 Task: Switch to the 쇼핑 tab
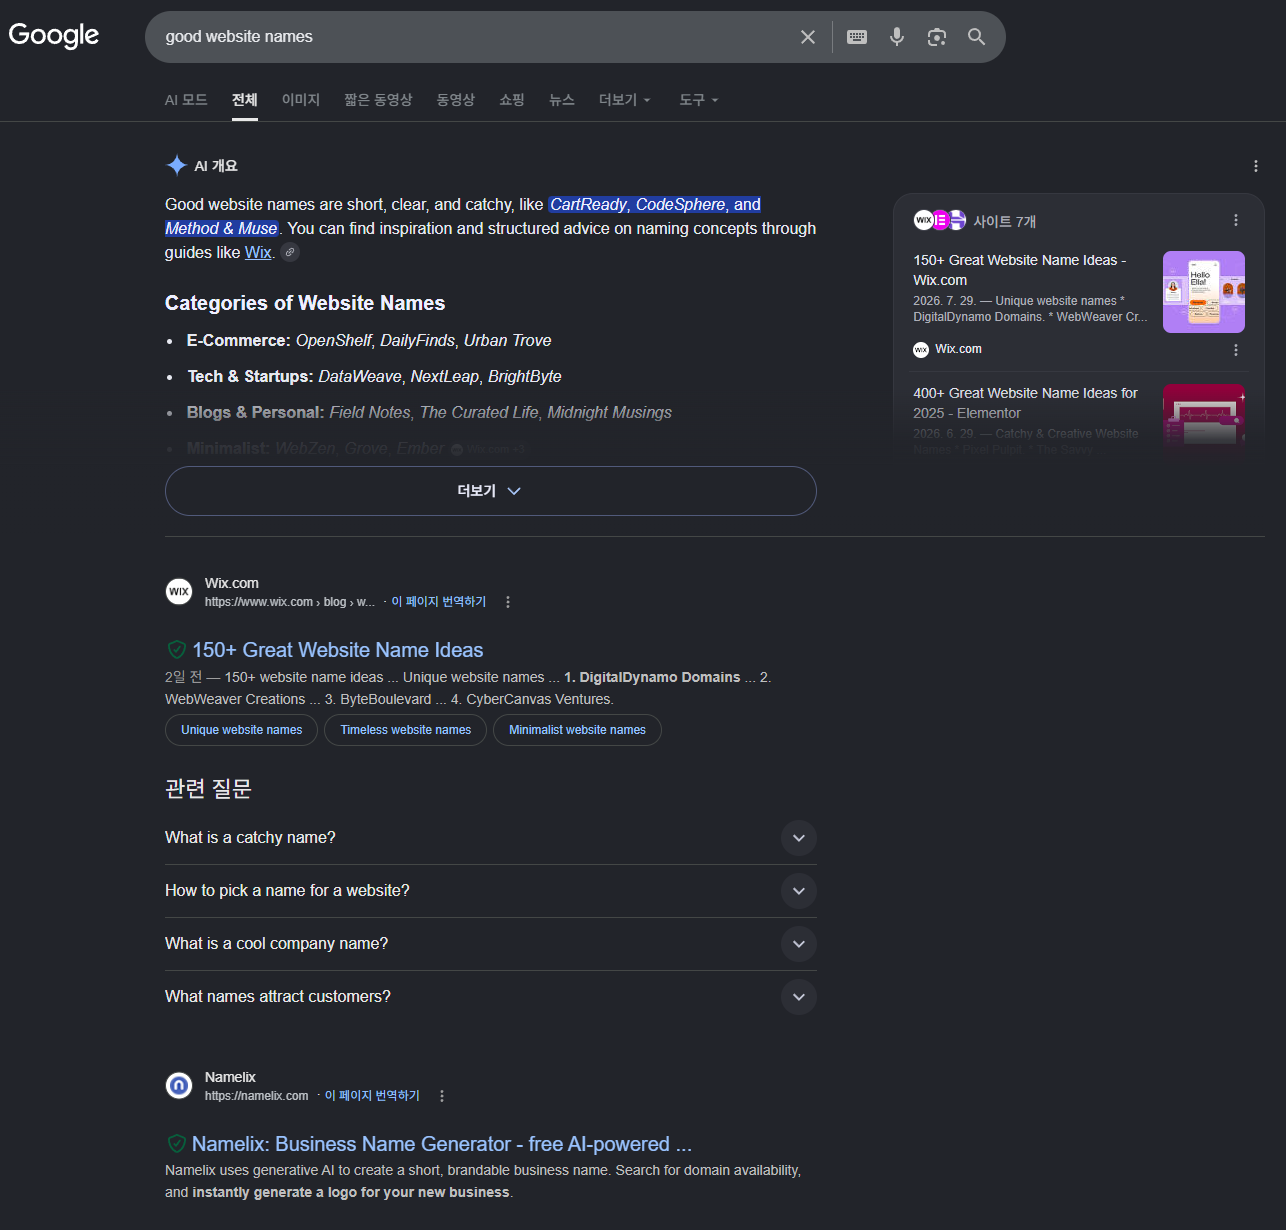pos(512,100)
